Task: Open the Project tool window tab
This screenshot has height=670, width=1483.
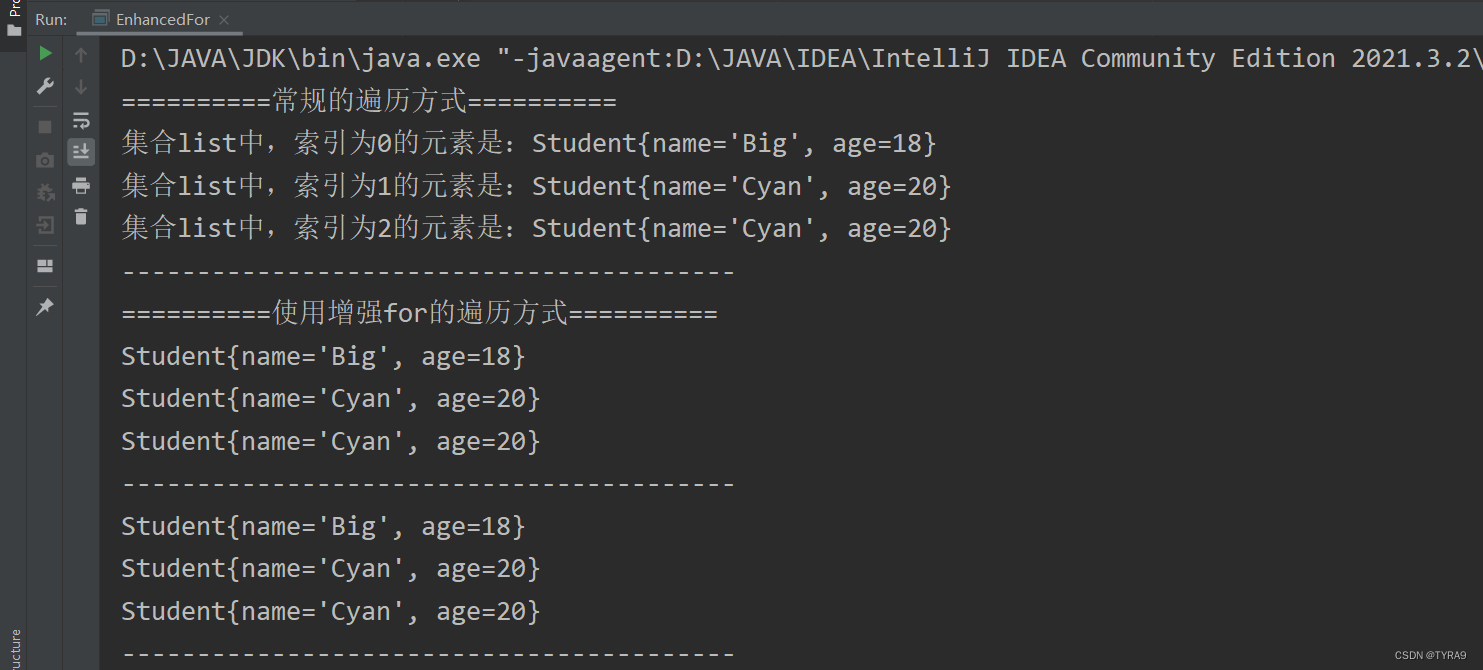Action: pyautogui.click(x=13, y=18)
